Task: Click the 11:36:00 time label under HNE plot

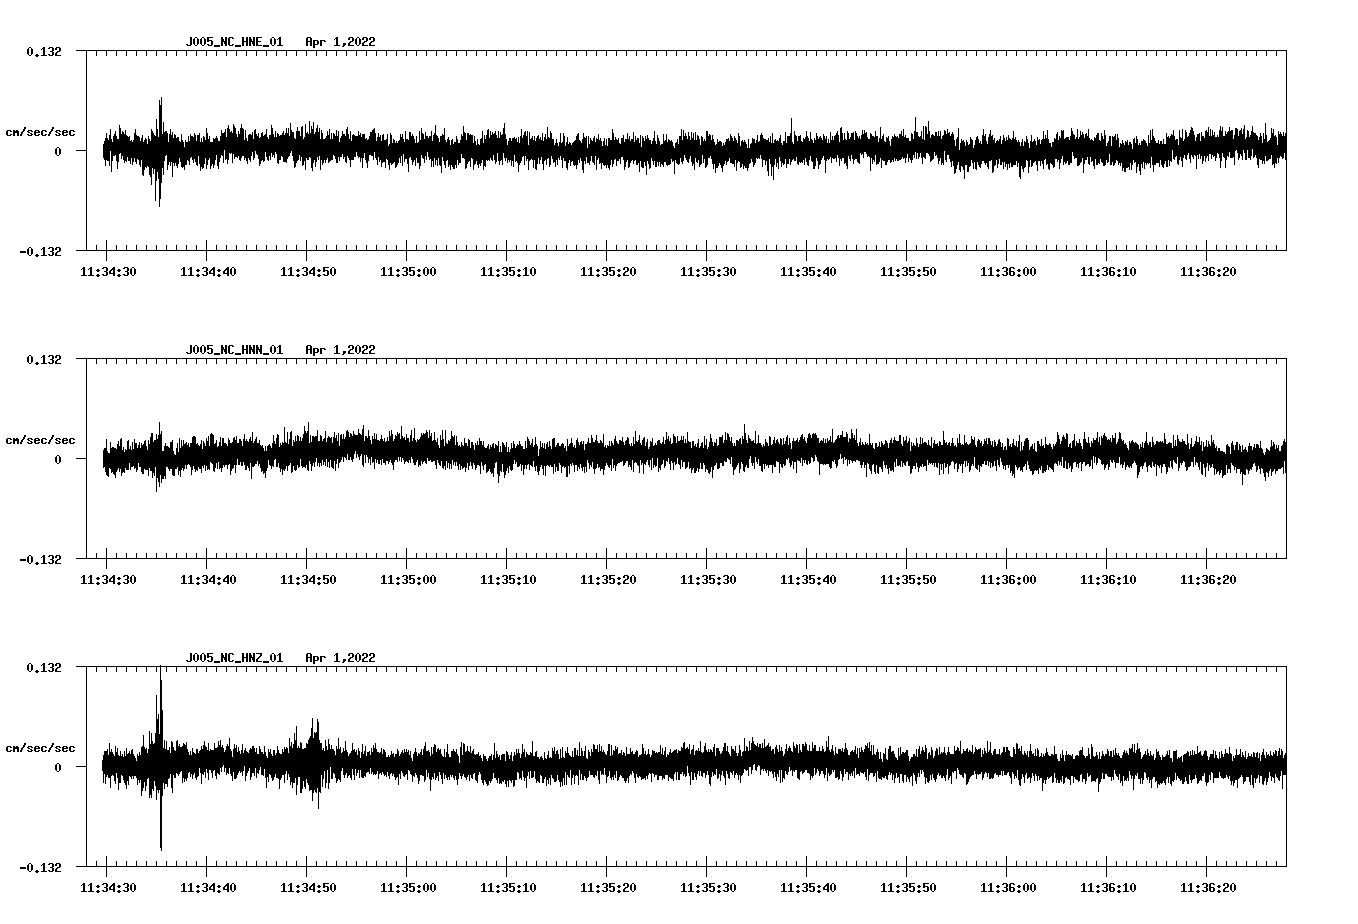Action: [1008, 272]
